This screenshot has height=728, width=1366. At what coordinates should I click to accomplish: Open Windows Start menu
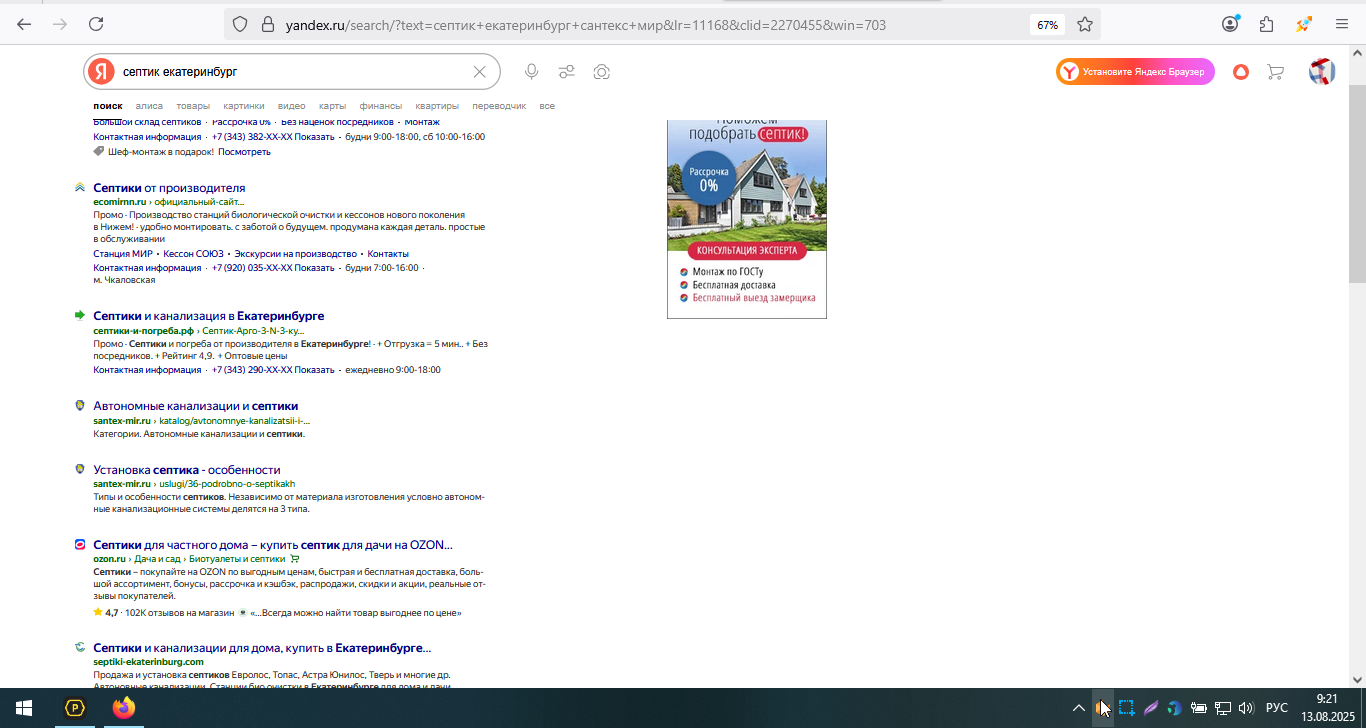(x=24, y=708)
